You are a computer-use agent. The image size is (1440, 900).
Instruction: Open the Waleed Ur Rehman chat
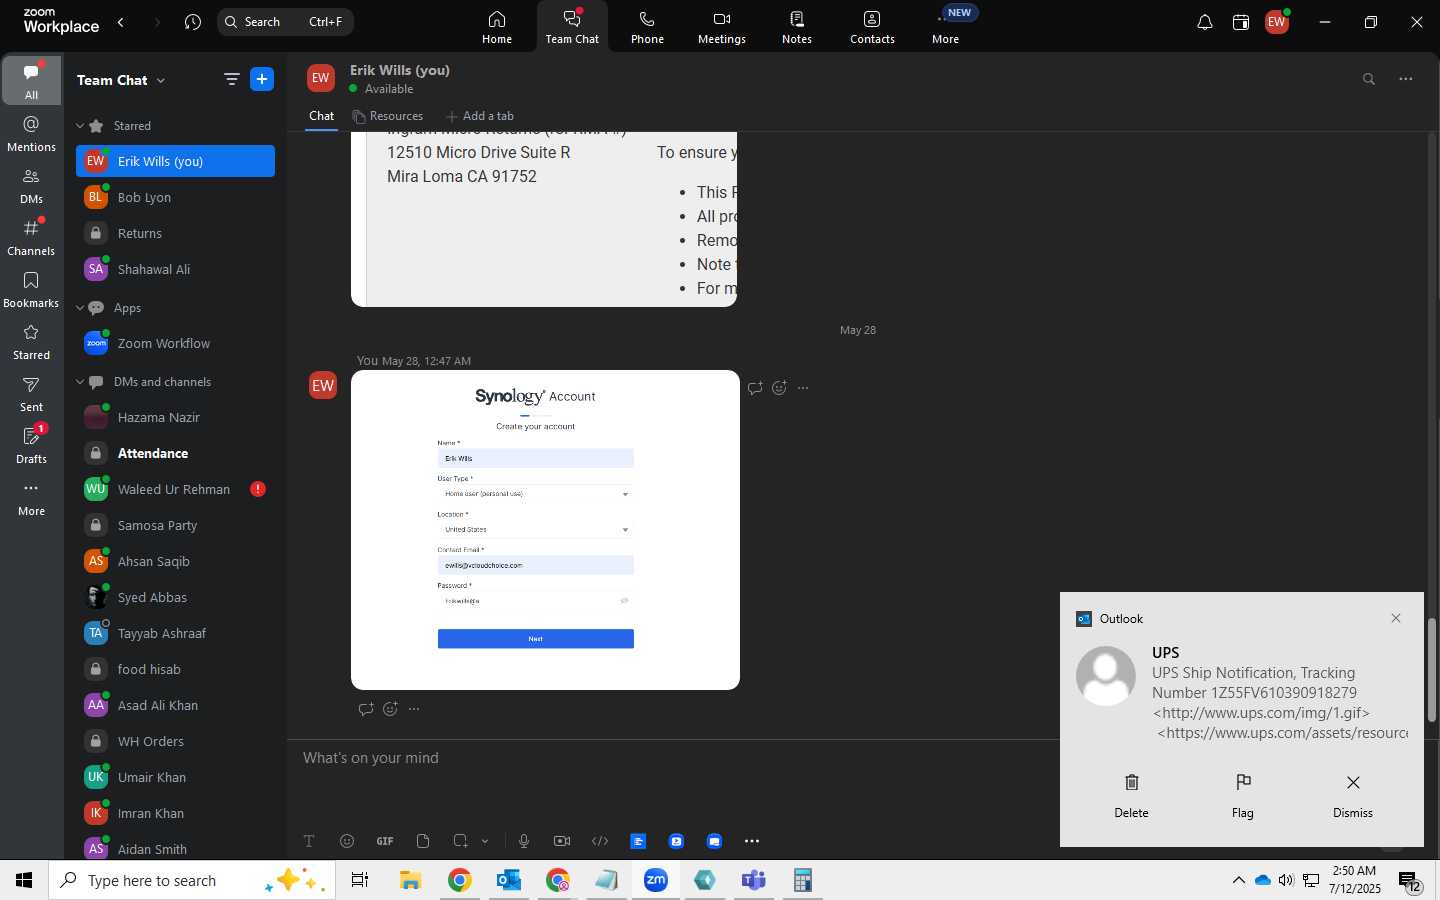pos(175,489)
